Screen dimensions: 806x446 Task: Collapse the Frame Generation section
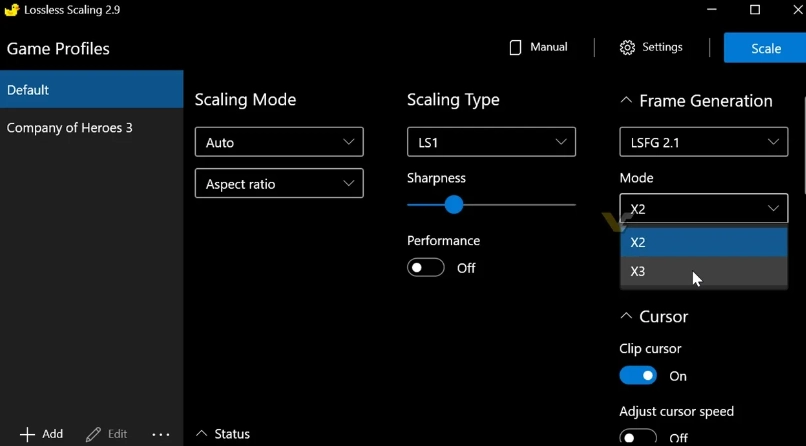click(626, 101)
